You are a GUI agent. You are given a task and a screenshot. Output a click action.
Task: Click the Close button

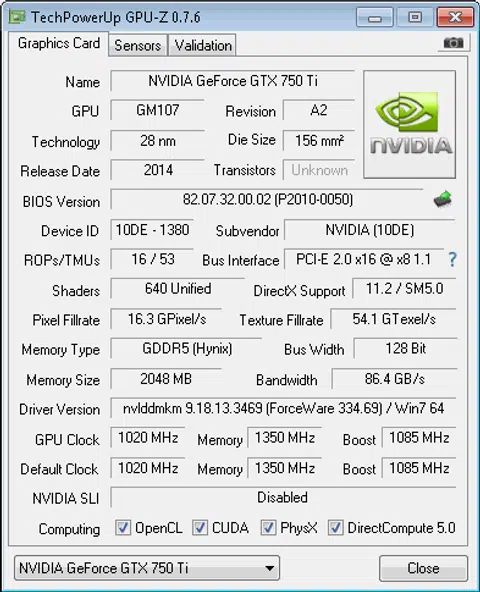(423, 568)
